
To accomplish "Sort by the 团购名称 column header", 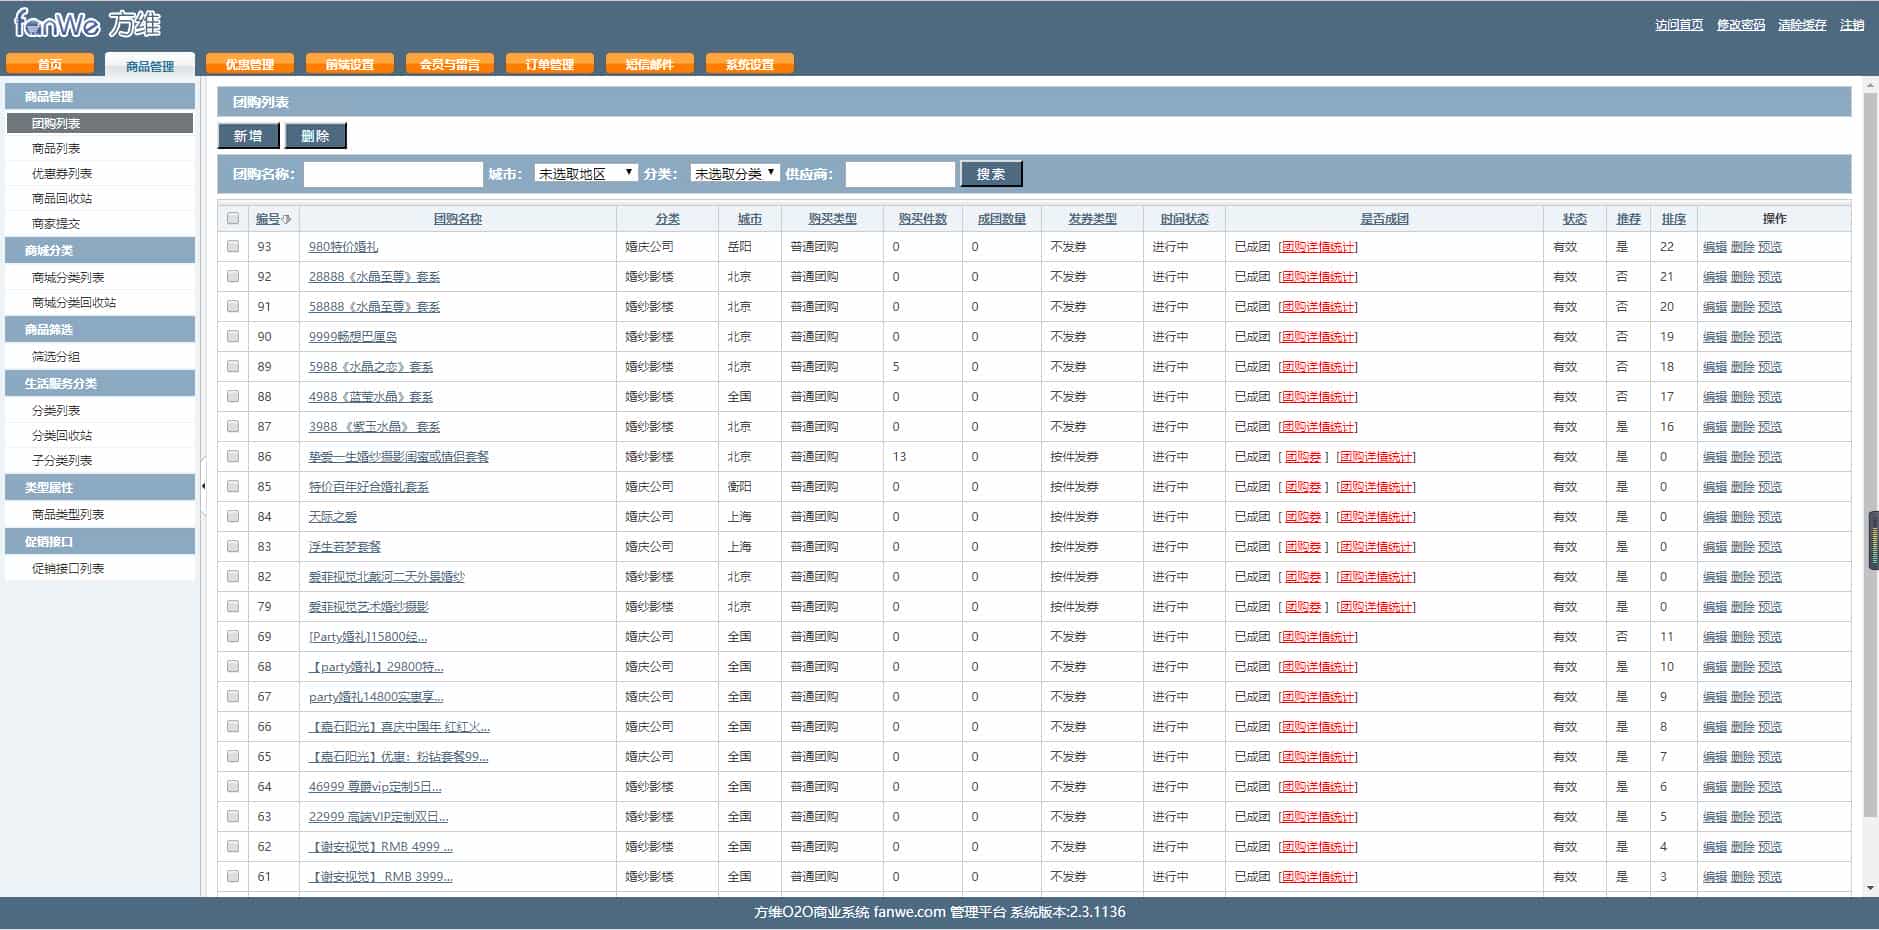I will [458, 219].
